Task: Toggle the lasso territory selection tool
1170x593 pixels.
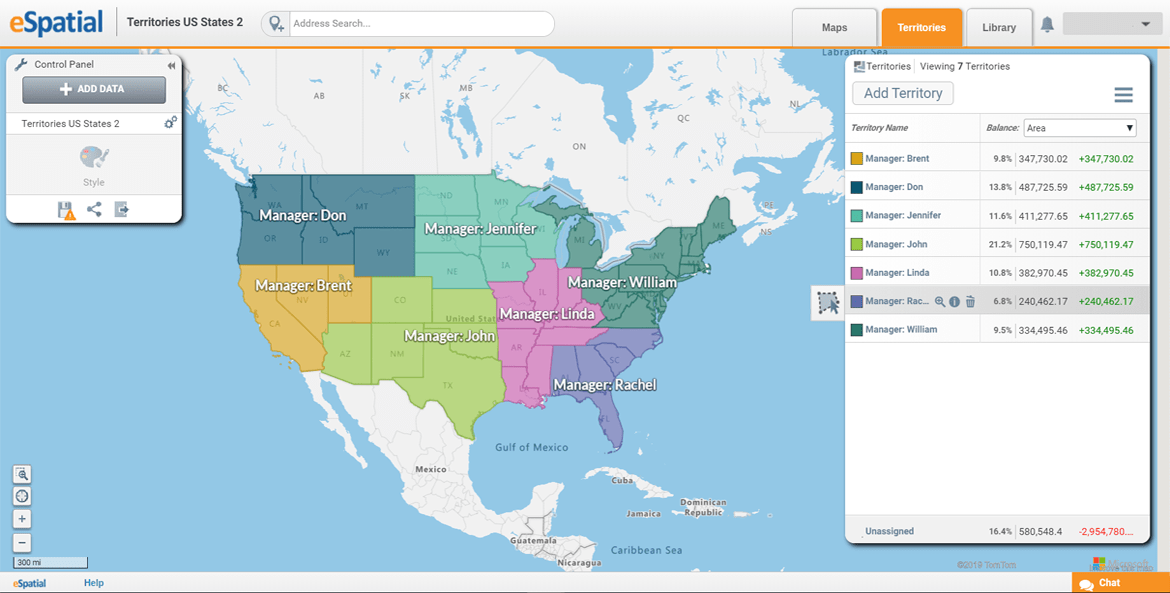Action: coord(826,301)
